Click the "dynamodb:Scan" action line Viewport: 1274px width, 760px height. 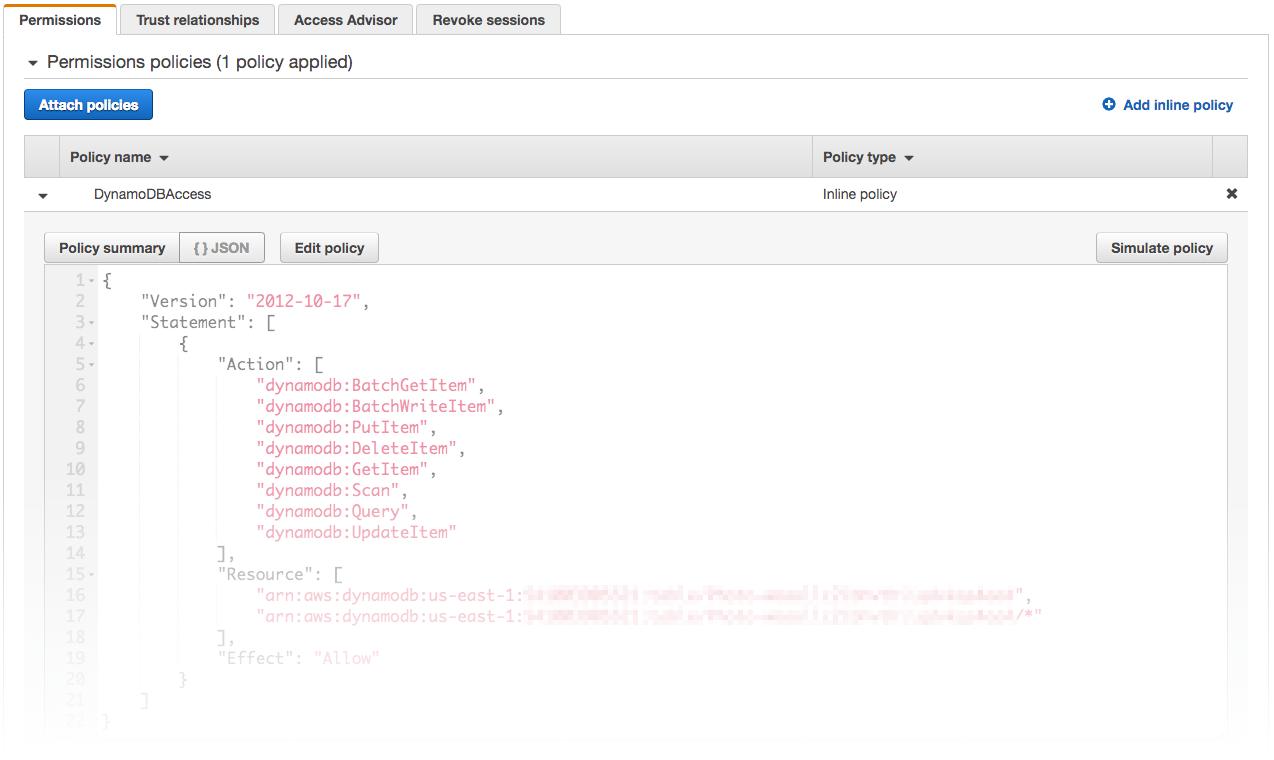point(332,490)
